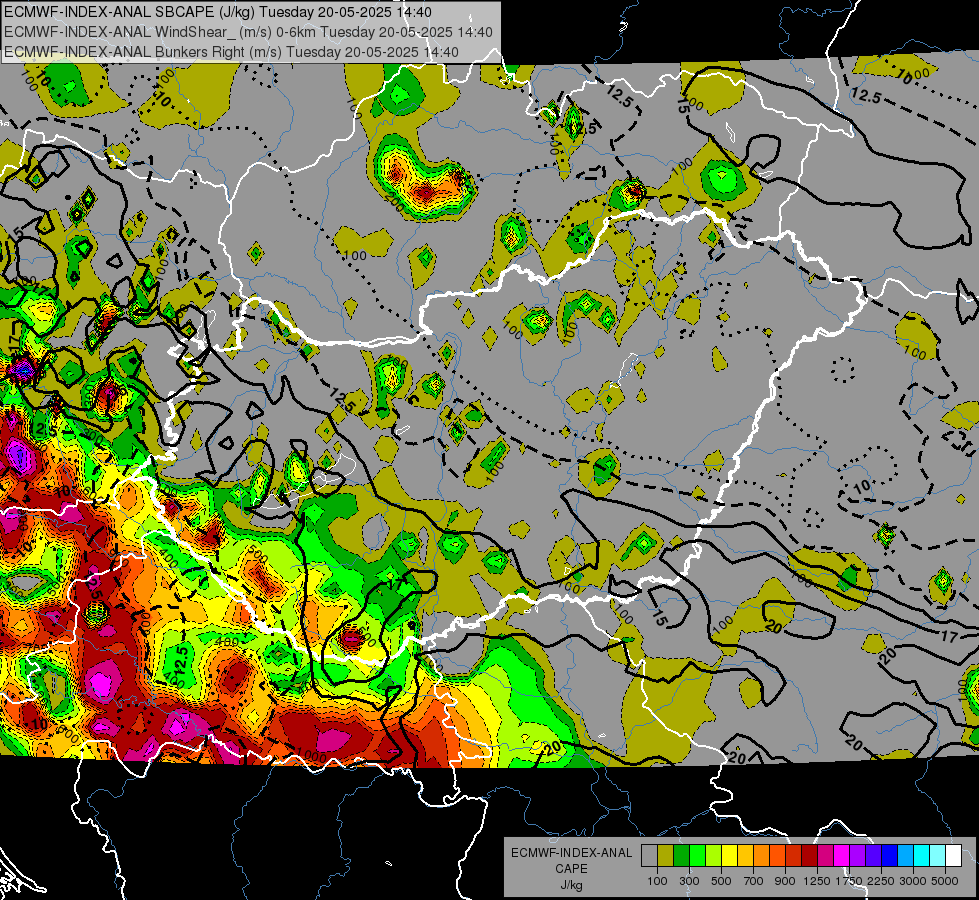
Task: Click the J/kg unit label
Action: tap(571, 885)
